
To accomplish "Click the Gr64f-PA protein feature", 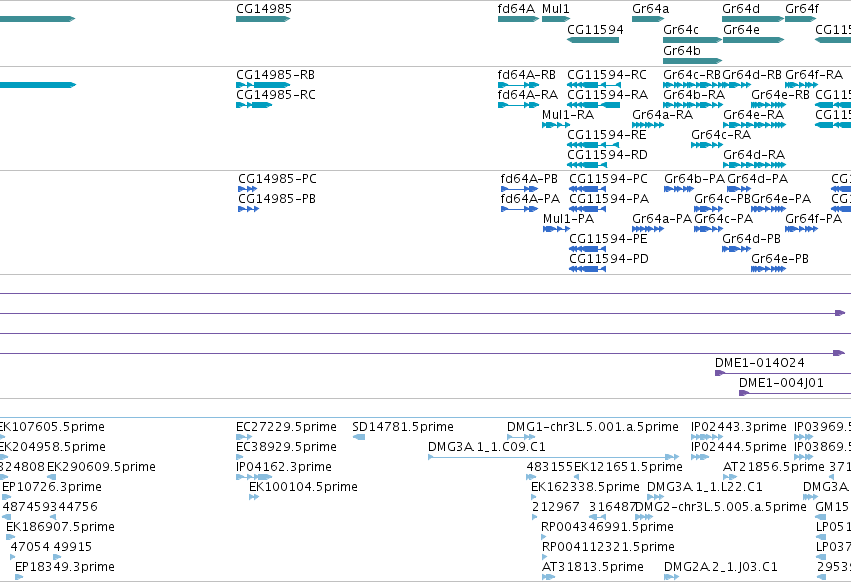I will (x=802, y=229).
